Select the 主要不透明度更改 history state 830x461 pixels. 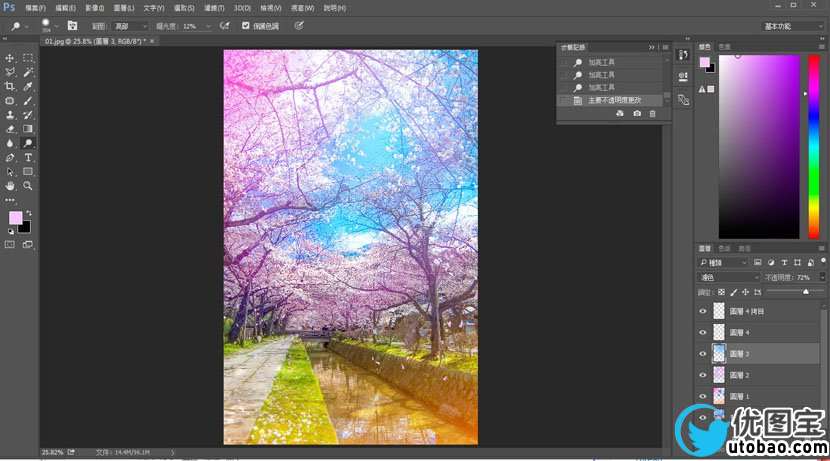pyautogui.click(x=612, y=100)
